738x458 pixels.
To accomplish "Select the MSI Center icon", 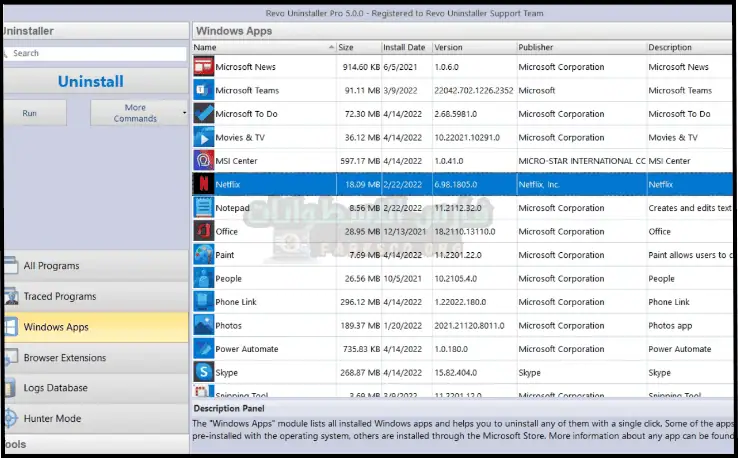I will 203,161.
